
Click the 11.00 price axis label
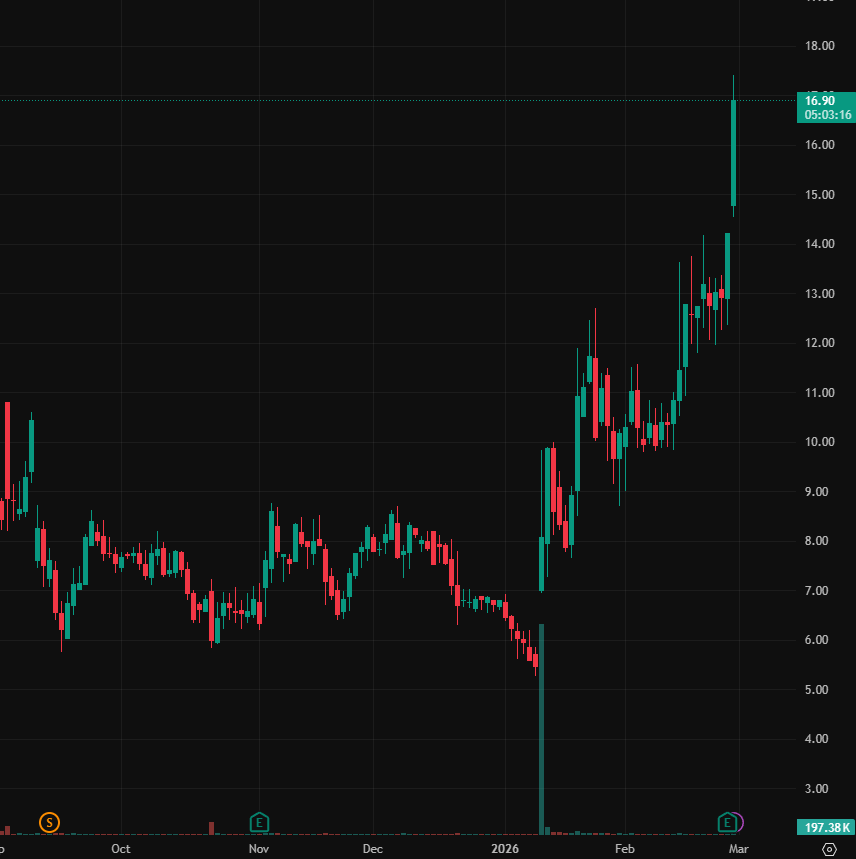[819, 393]
